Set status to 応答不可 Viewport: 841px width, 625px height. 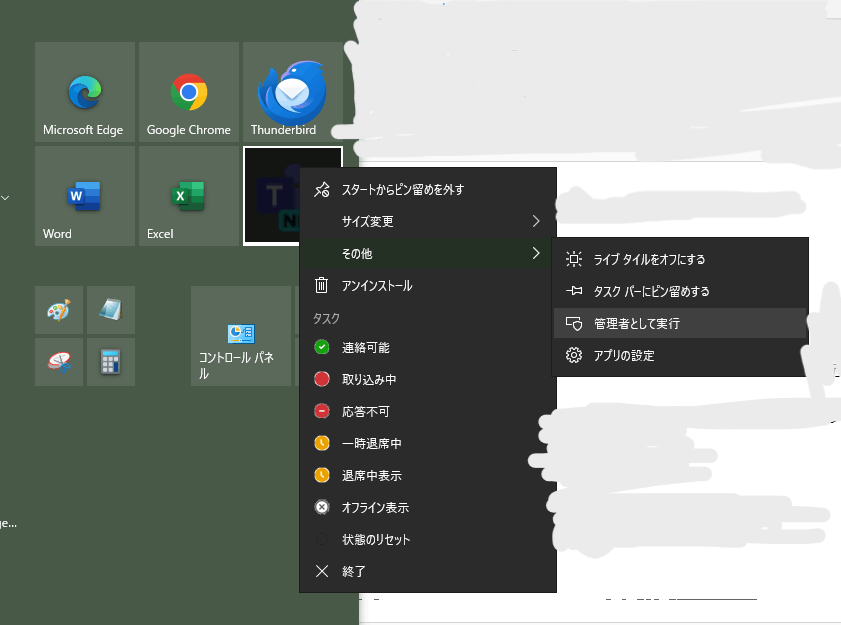tap(428, 411)
